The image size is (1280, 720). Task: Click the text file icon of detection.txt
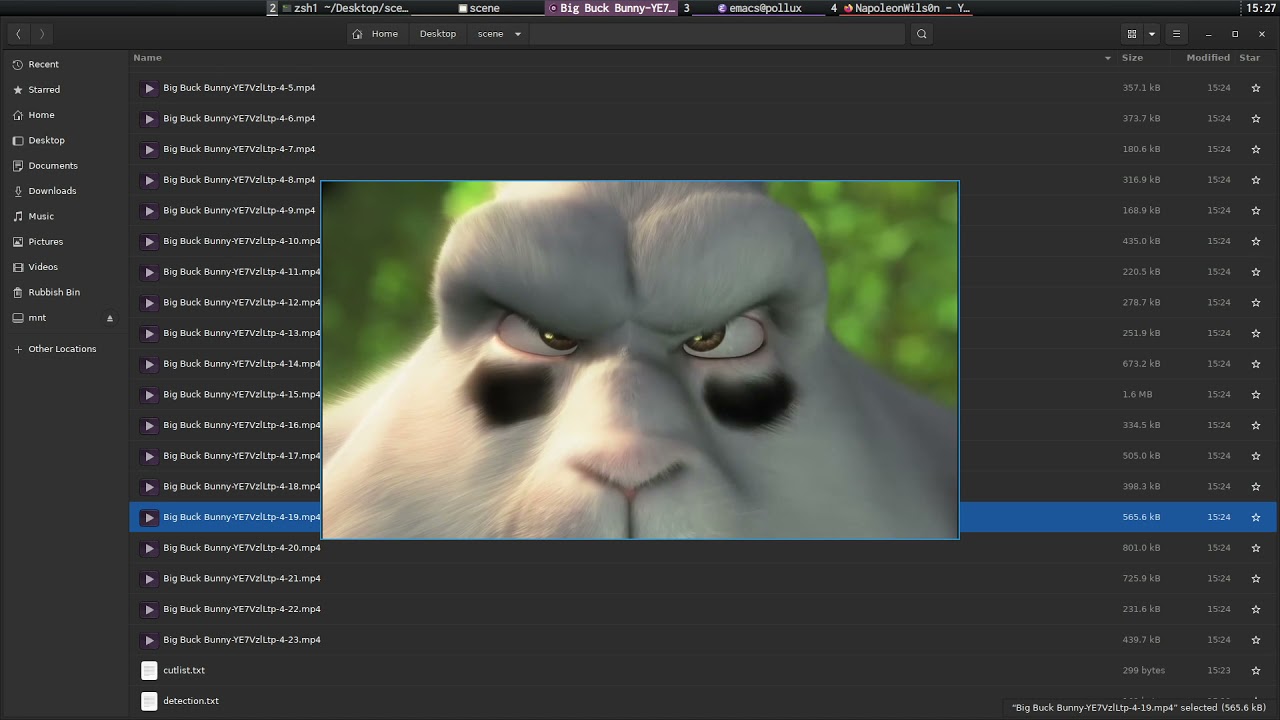(149, 701)
